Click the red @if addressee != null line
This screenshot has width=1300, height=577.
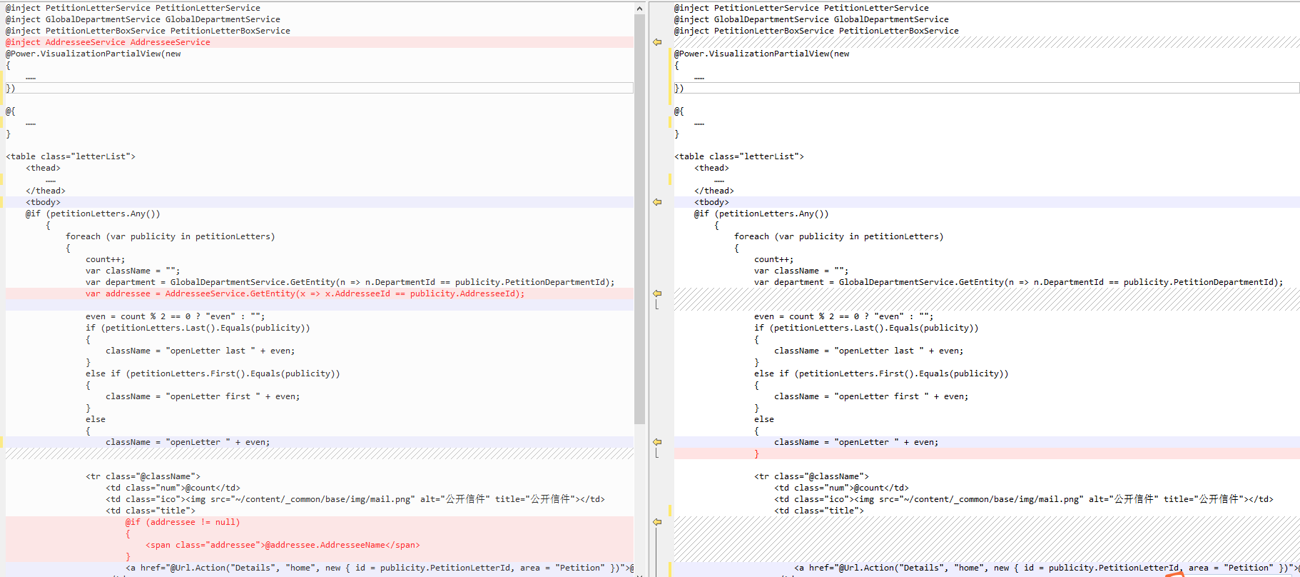[x=182, y=522]
